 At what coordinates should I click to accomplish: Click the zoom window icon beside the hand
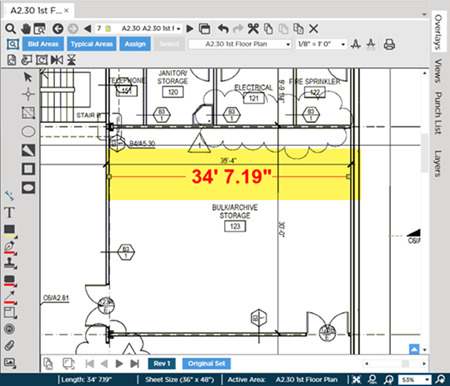(40, 29)
